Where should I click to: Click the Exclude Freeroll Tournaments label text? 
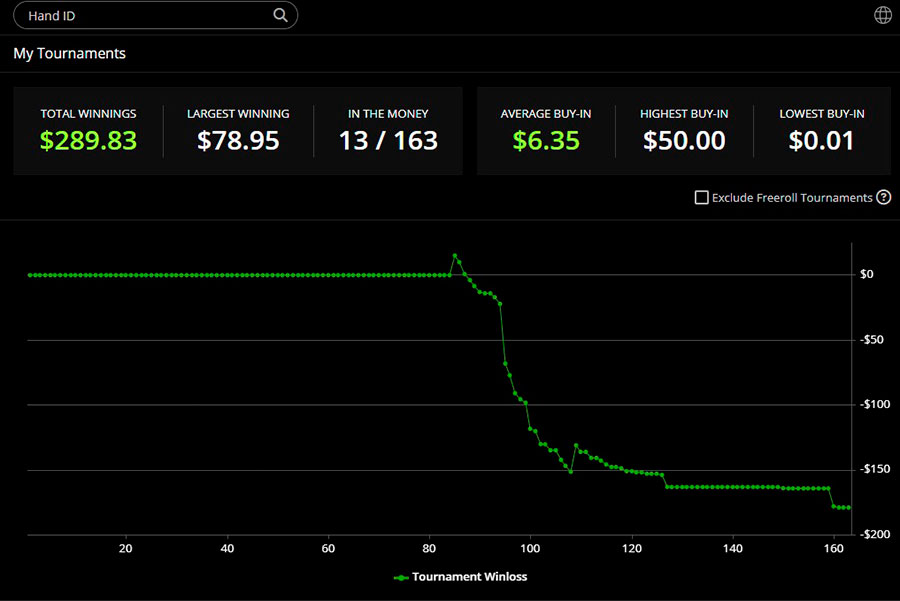pos(791,197)
